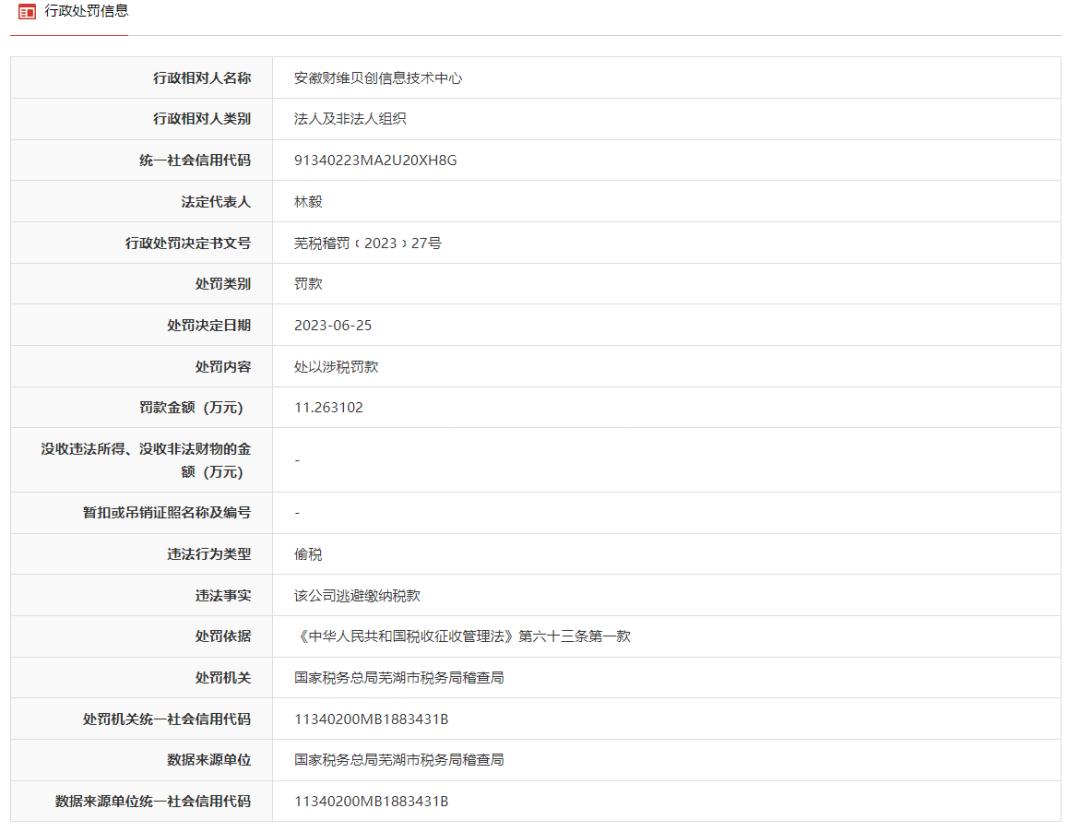This screenshot has height=832, width=1080.
Task: Click the 处罚机关 label
Action: point(223,677)
